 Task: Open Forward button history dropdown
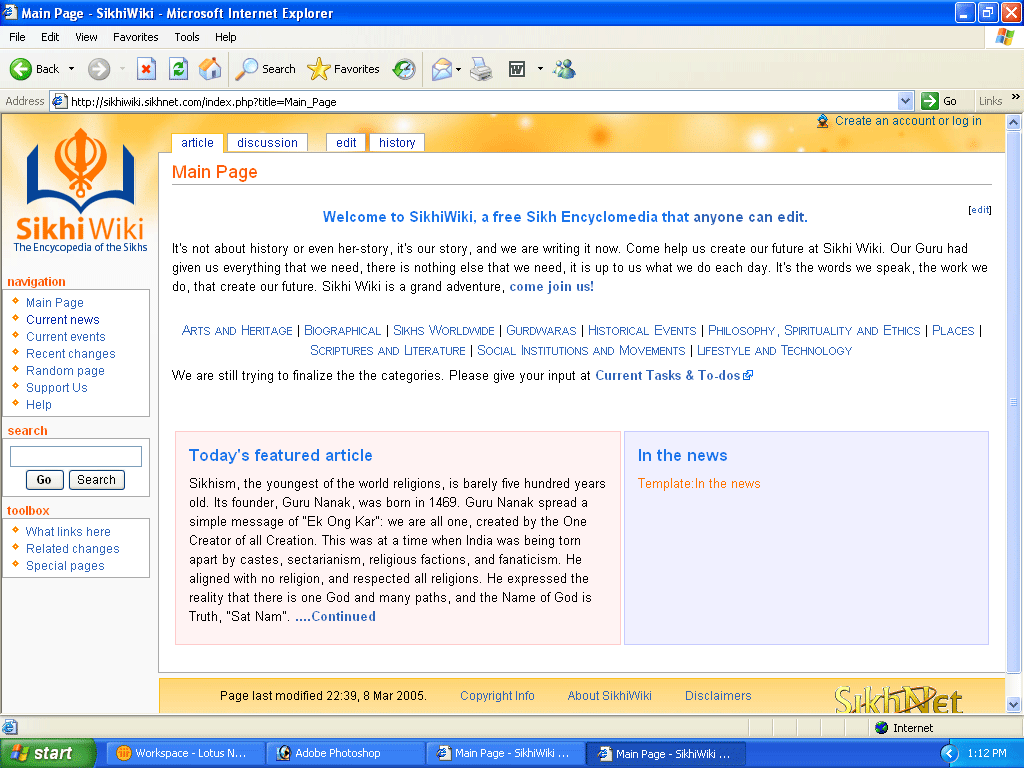[x=122, y=69]
